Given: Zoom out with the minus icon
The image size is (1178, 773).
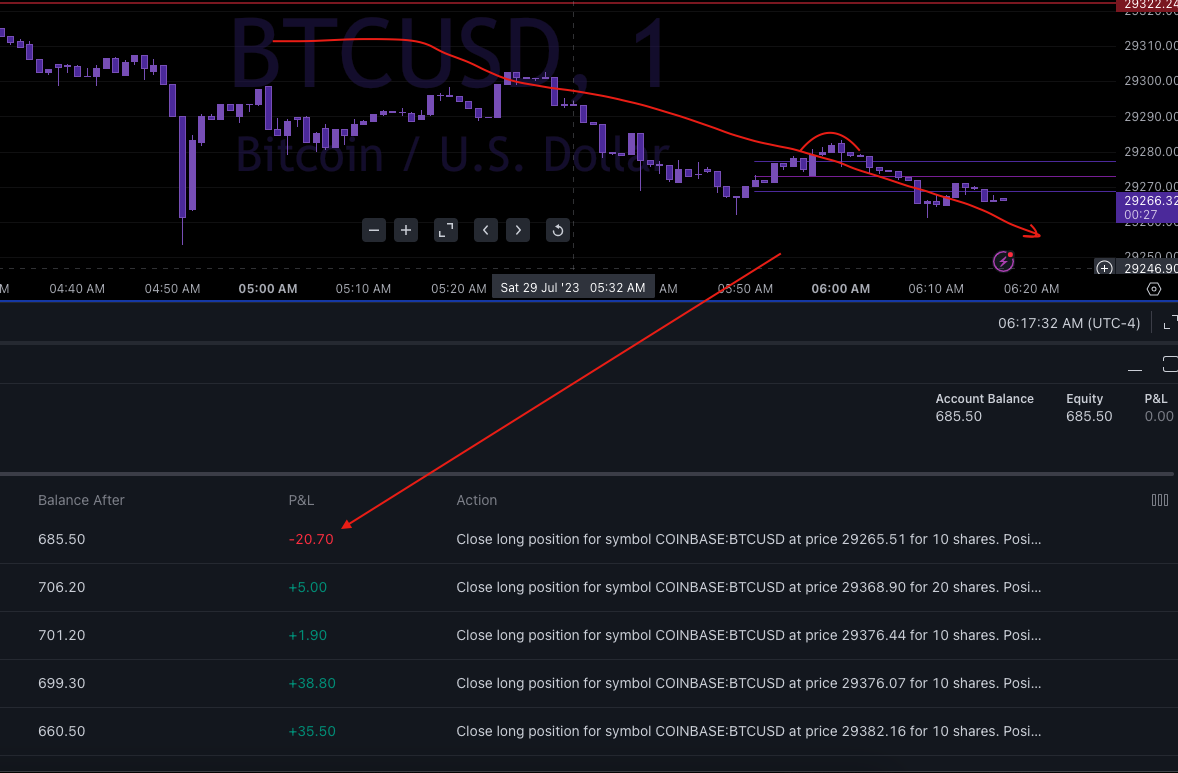Looking at the screenshot, I should tap(373, 230).
